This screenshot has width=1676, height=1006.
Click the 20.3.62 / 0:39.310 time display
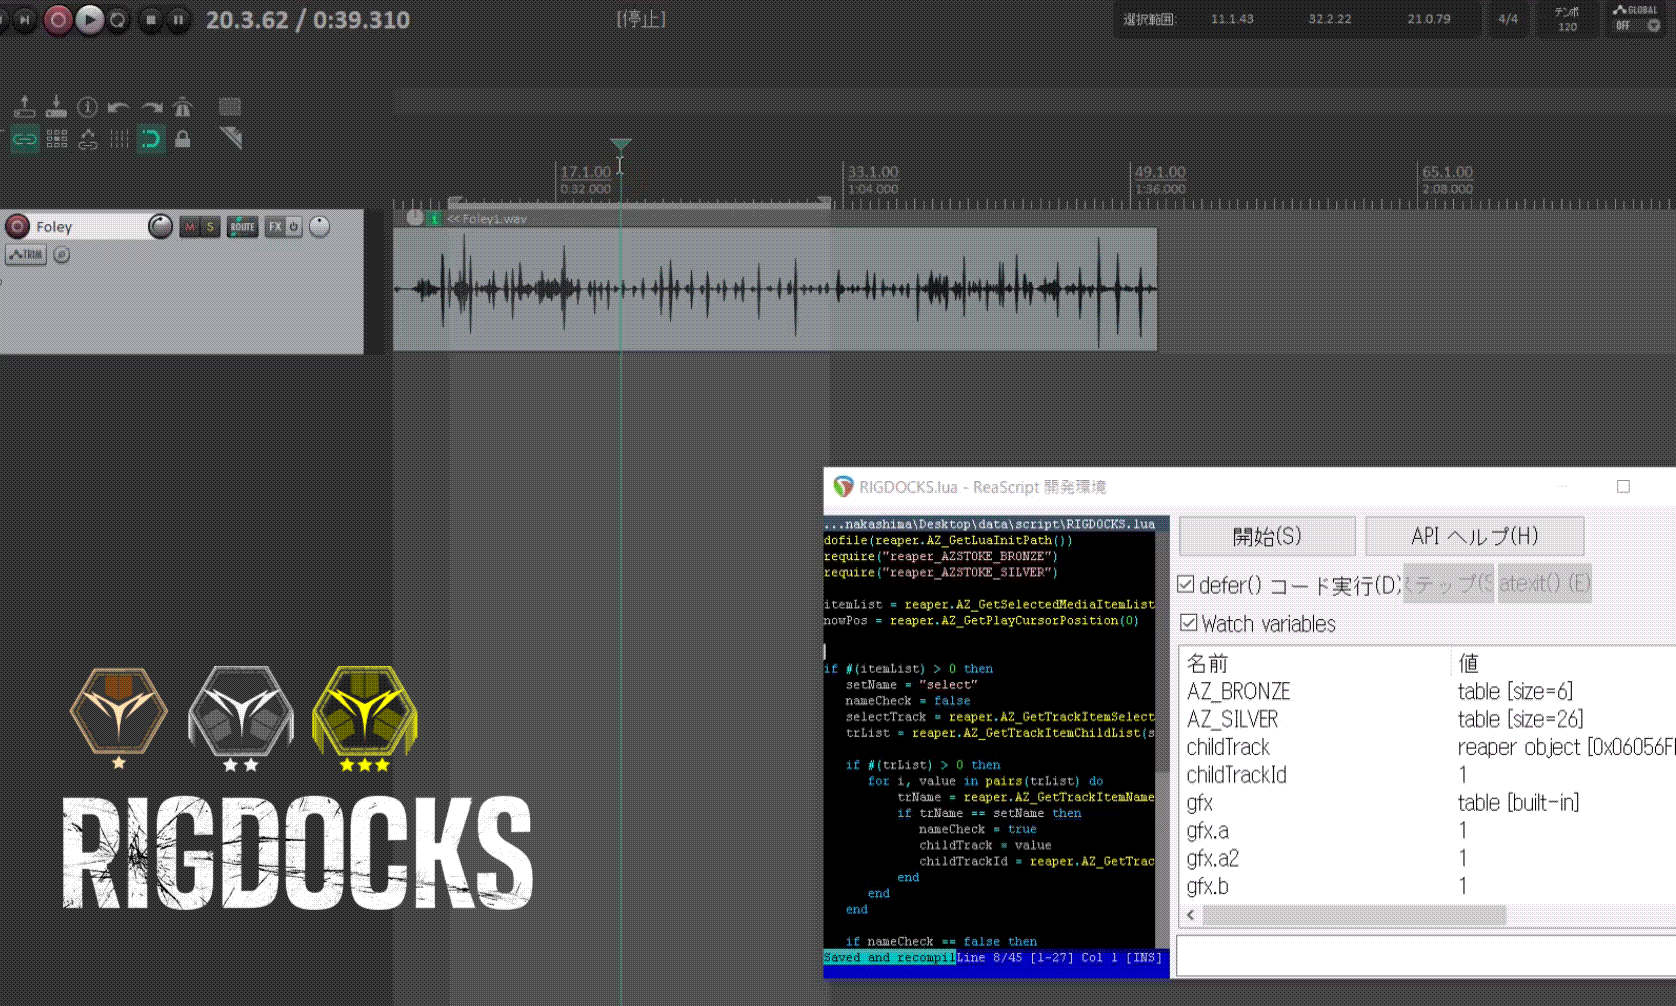click(x=308, y=20)
